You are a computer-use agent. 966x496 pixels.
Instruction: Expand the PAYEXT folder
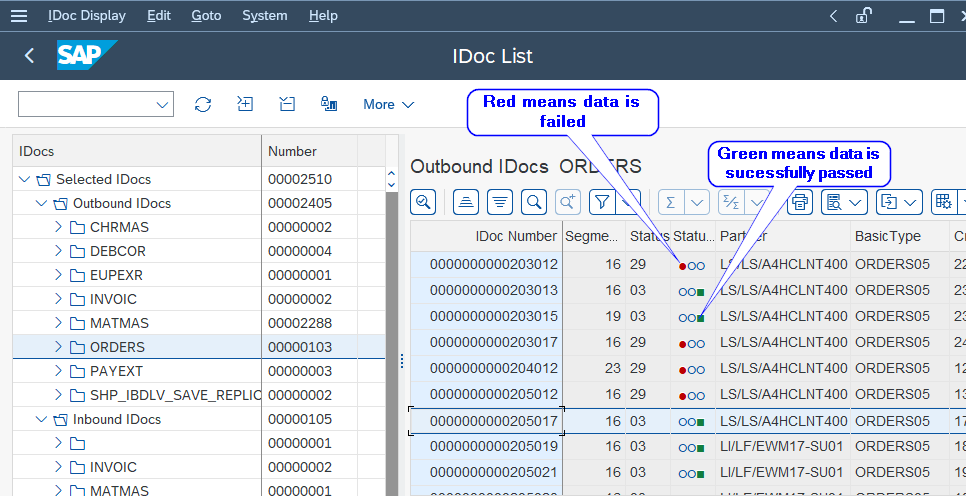[x=59, y=371]
